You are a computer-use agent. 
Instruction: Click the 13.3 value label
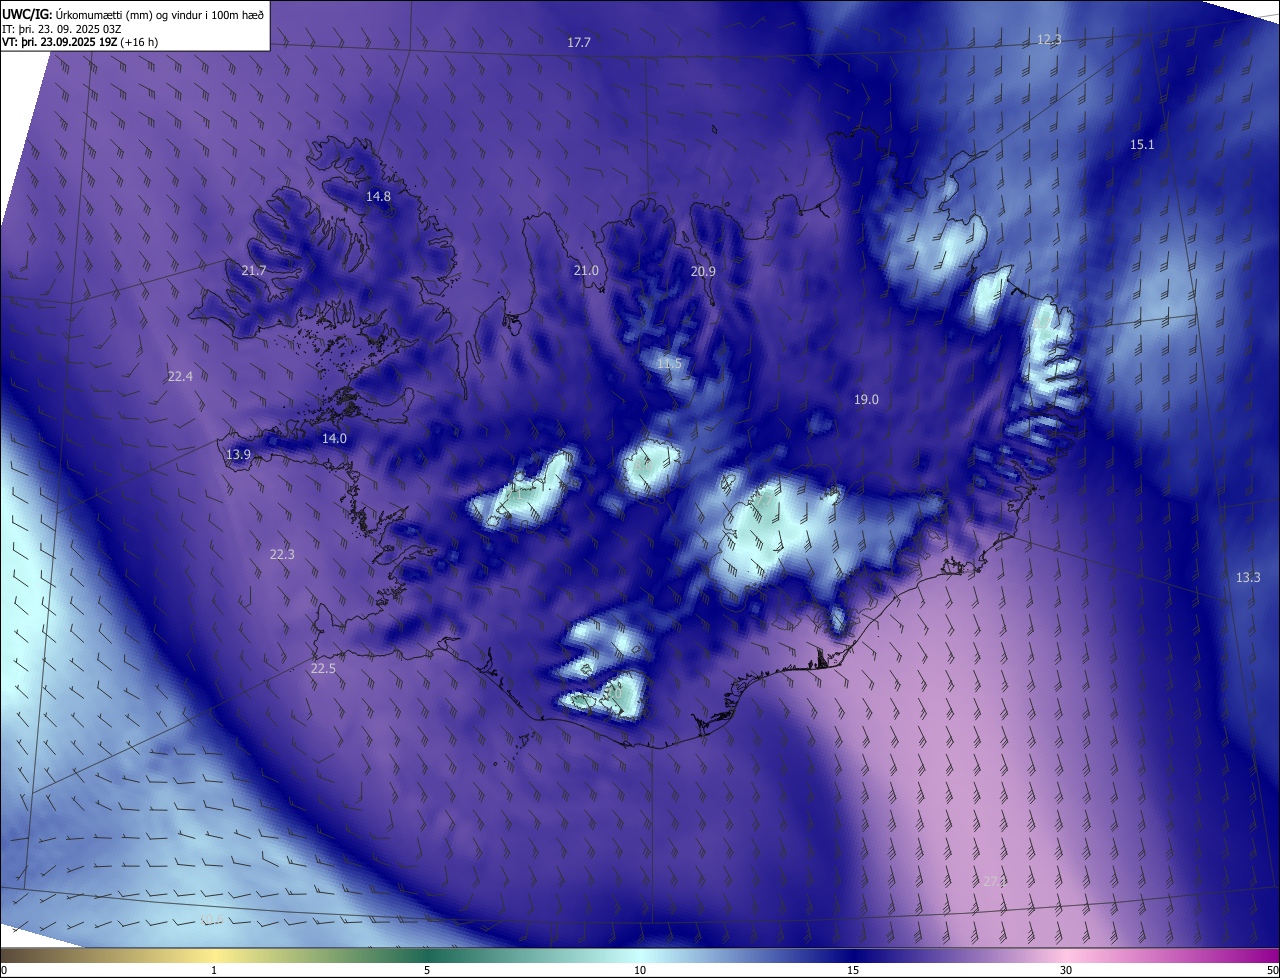coord(1248,577)
